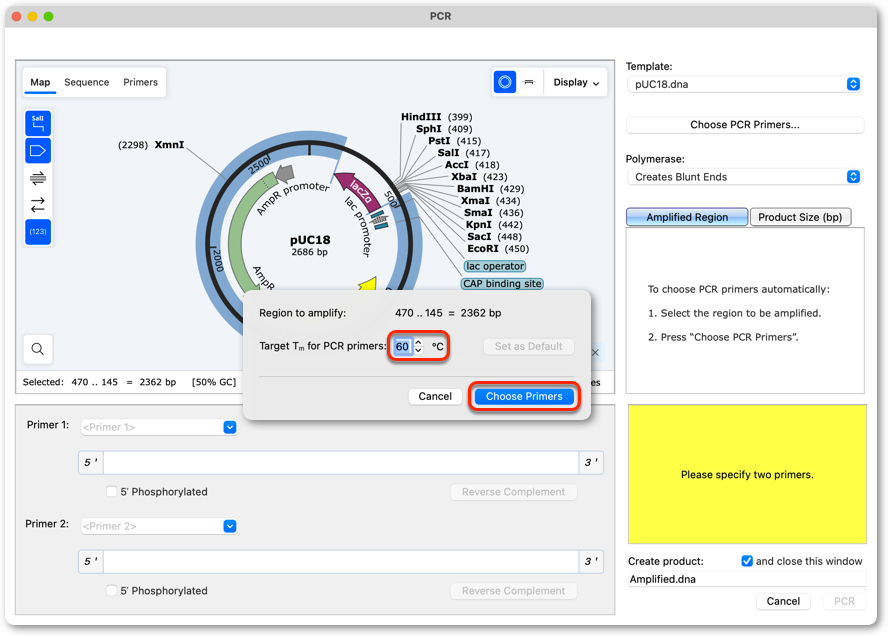Switch to the Sequence tab
This screenshot has height=636, width=888.
pos(87,82)
